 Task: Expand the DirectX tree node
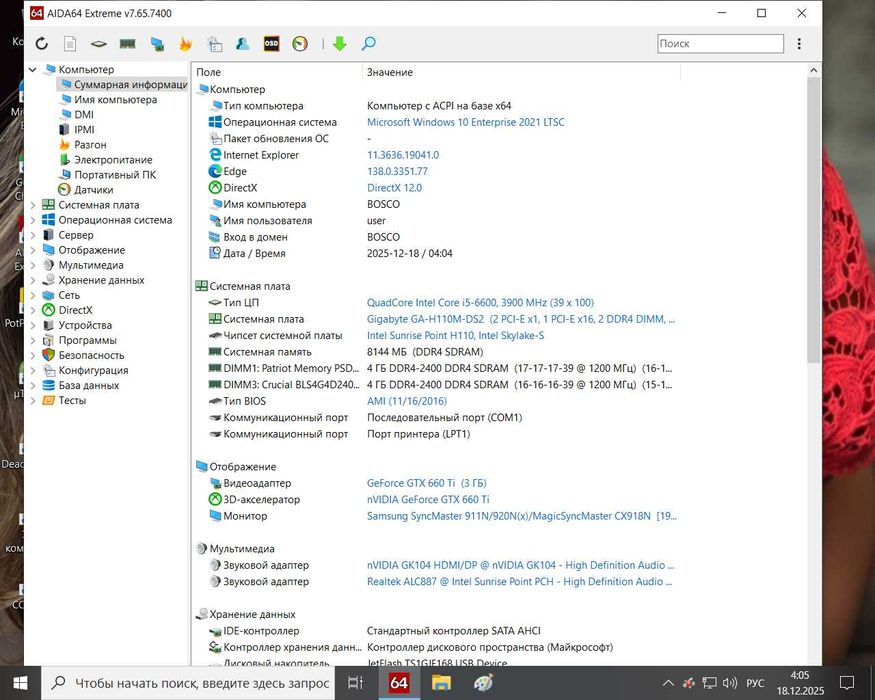33,311
